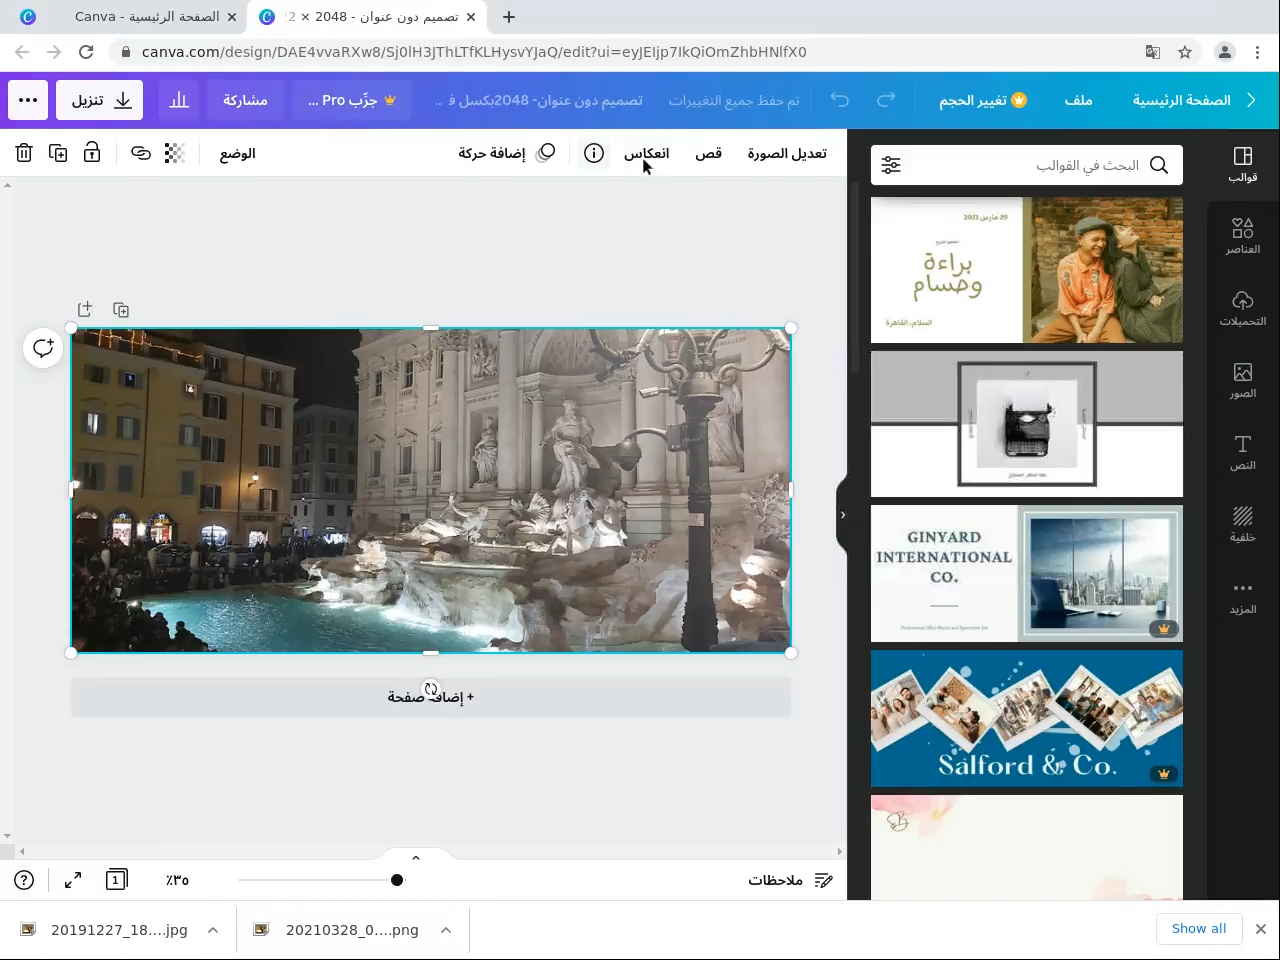Click the trash delete icon in toolbar
The image size is (1280, 960).
click(24, 153)
